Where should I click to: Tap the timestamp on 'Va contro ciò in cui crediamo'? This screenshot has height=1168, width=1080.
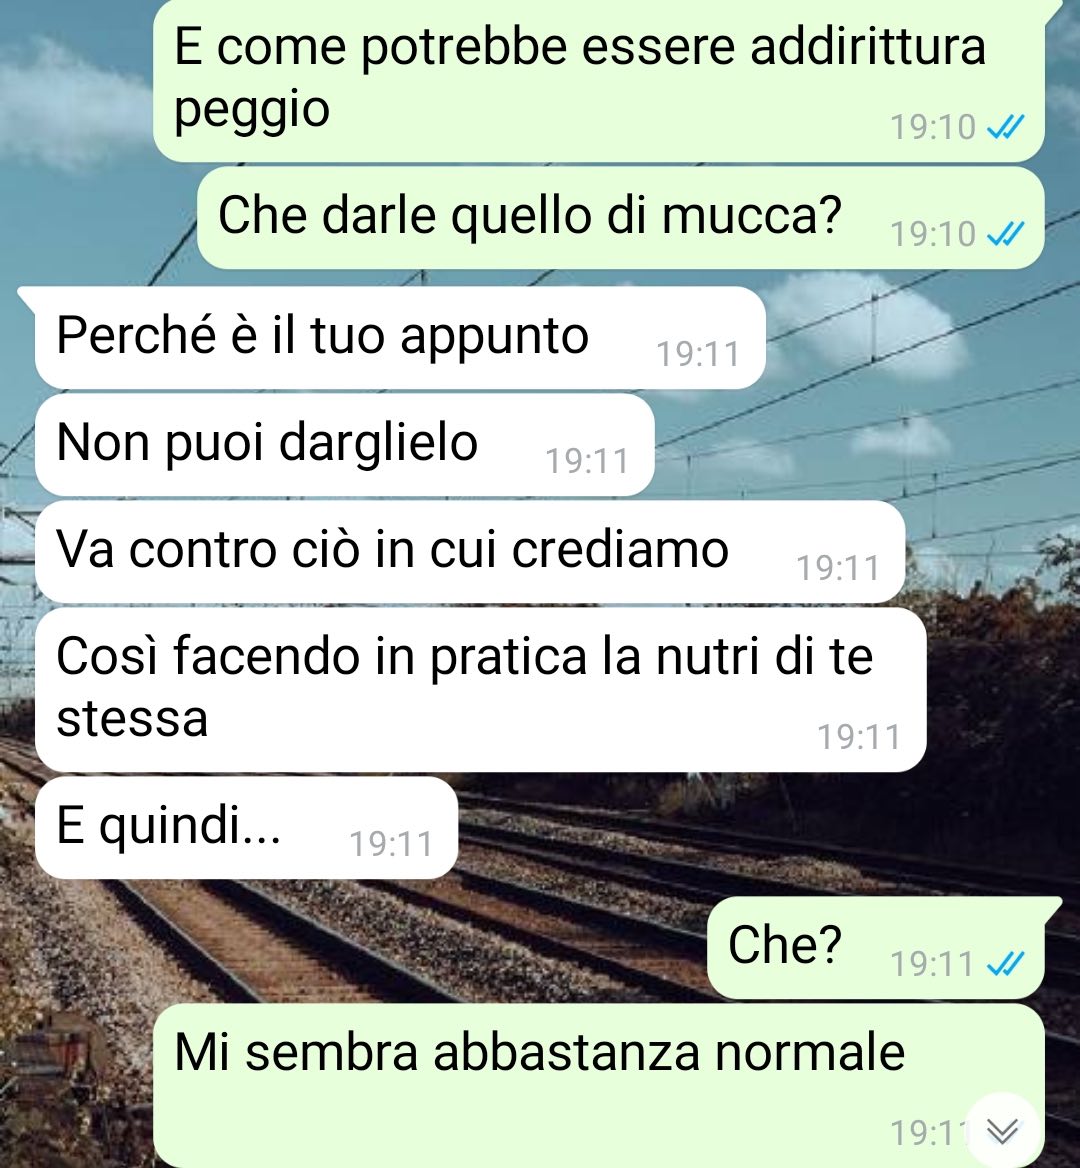pyautogui.click(x=839, y=568)
